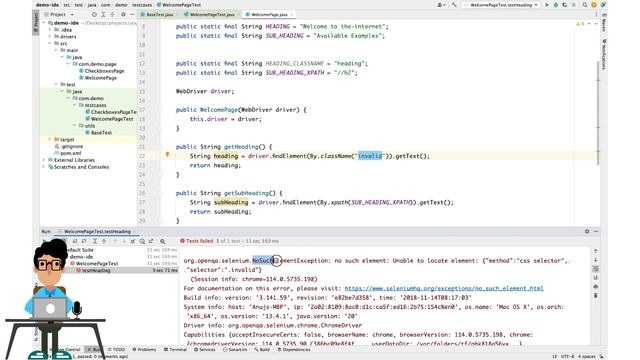Expand all test results in Run toolbar
Viewport: 640px width, 360px height.
tap(95, 241)
